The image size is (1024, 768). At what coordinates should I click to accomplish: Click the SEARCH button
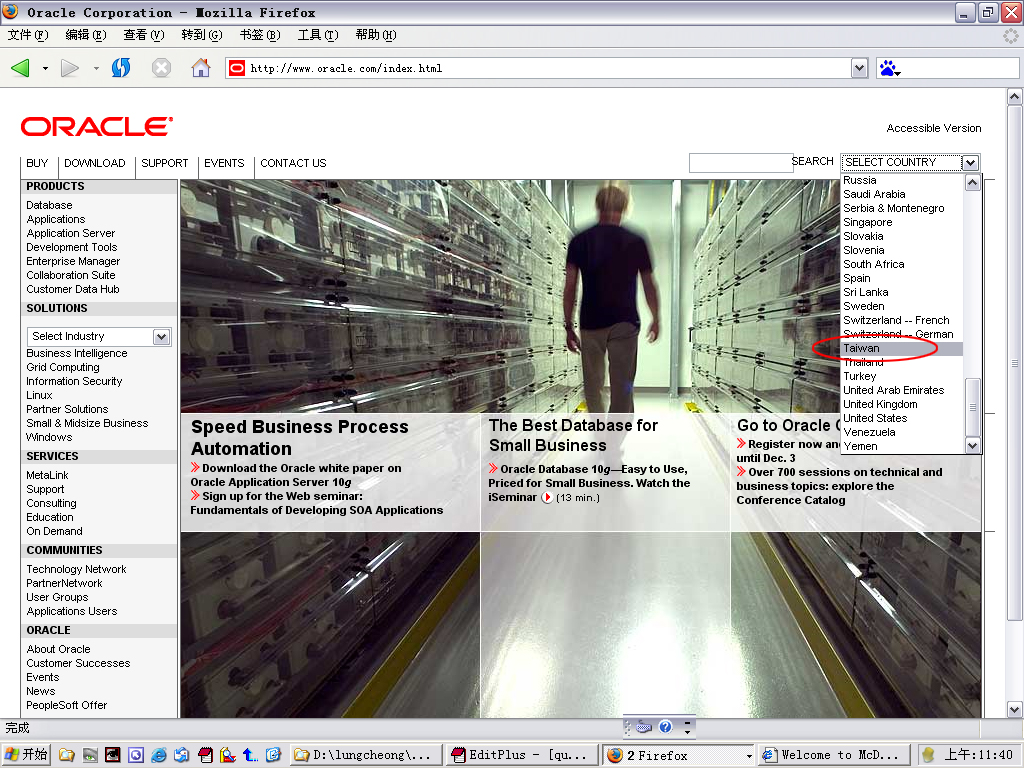(812, 161)
